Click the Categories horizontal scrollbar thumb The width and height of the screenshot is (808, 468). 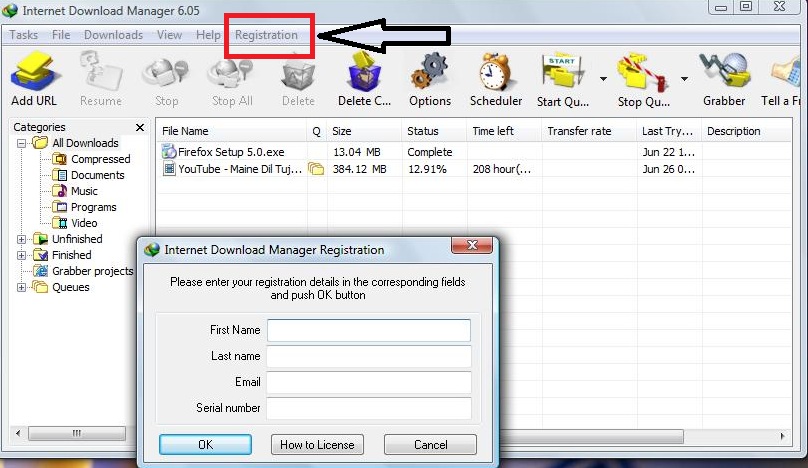point(77,433)
